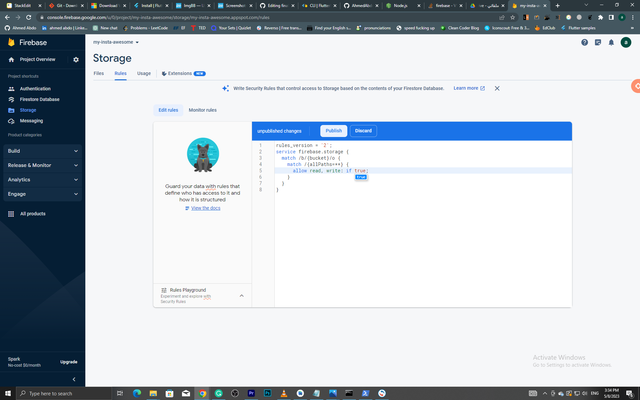640x400 pixels.
Task: Show hidden system tray icons
Action: coord(544,393)
